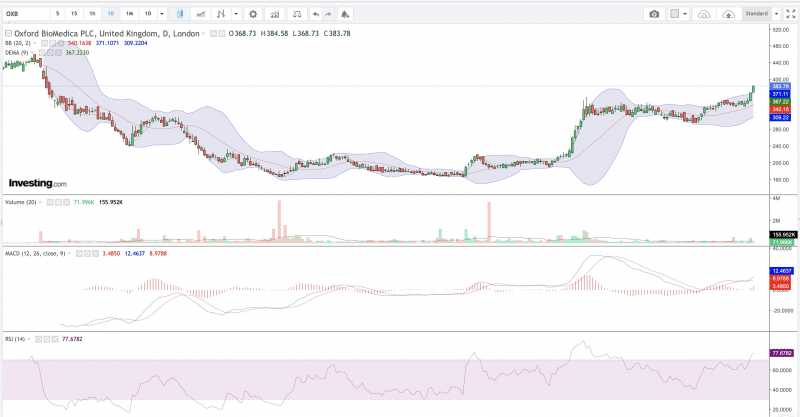Collapse the Oxford BioMedica legend box
This screenshot has width=800, height=417.
[7, 32]
